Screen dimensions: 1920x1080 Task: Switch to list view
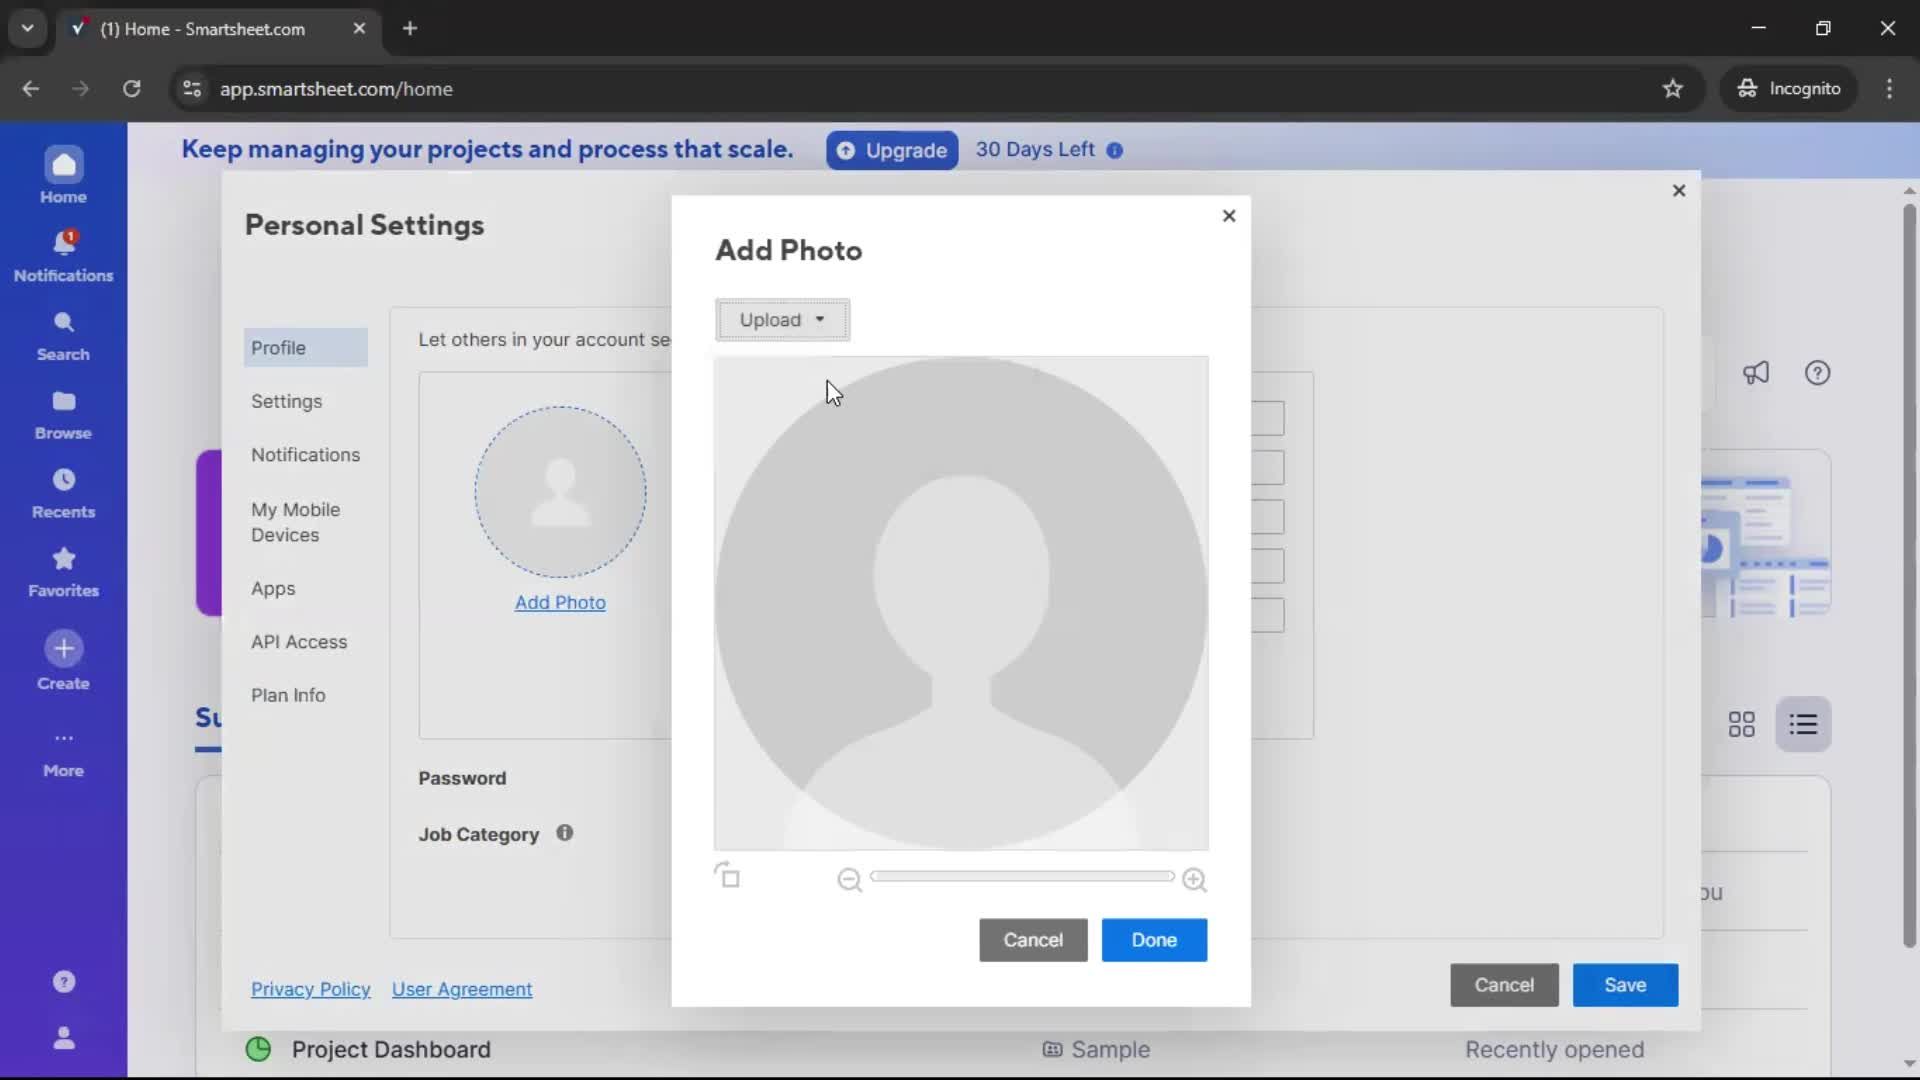[x=1804, y=723]
